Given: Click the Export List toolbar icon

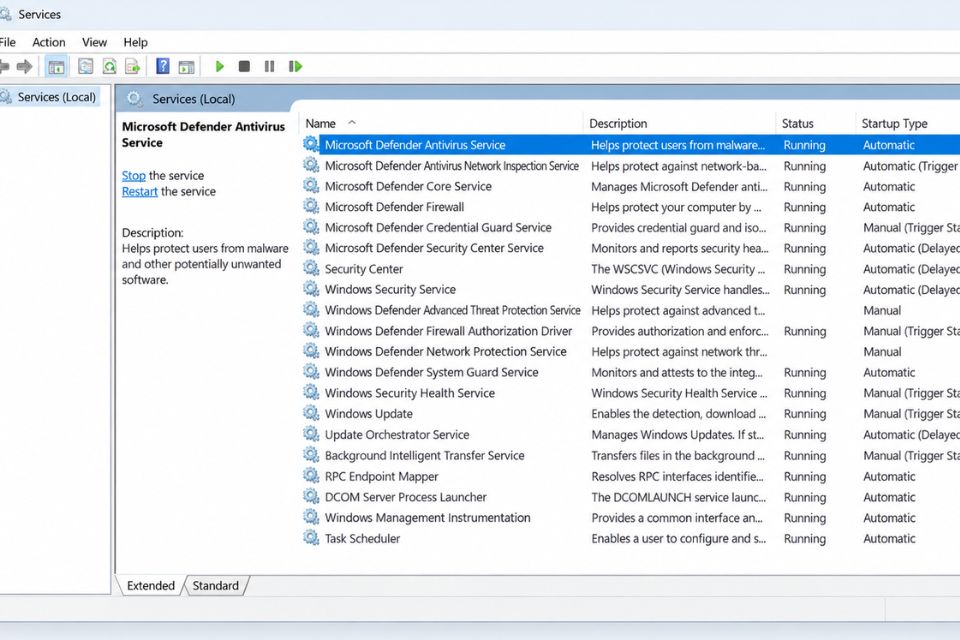Looking at the screenshot, I should [x=133, y=66].
